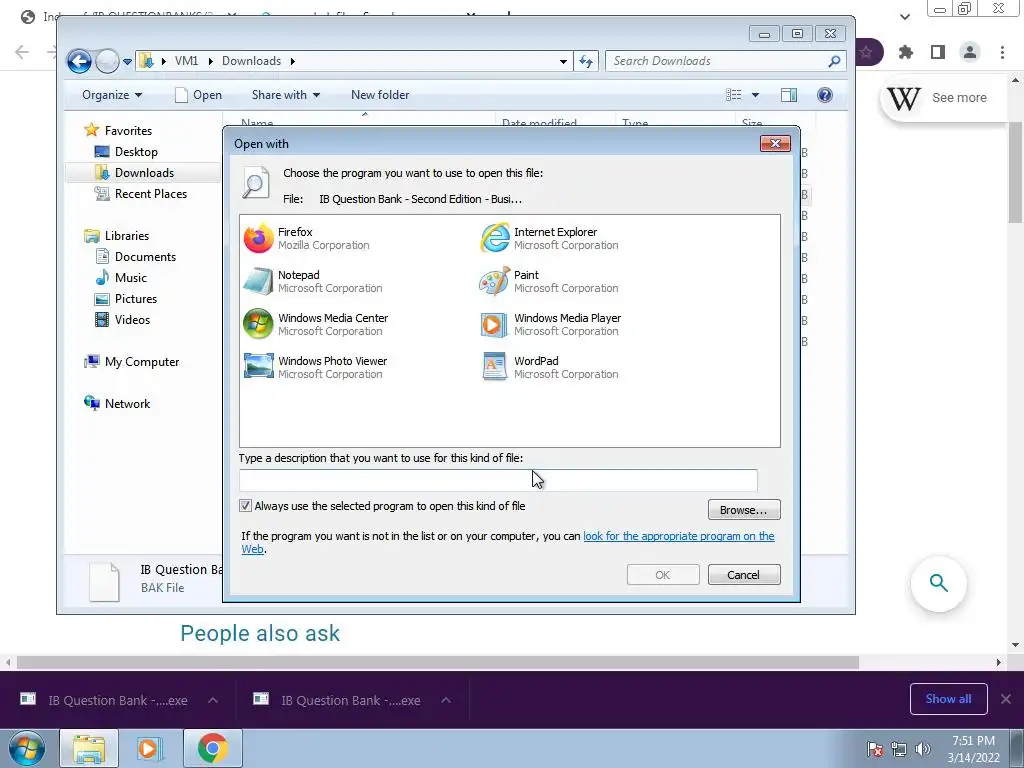This screenshot has width=1024, height=768.
Task: Expand arrow after Downloads breadcrumb
Action: (293, 61)
